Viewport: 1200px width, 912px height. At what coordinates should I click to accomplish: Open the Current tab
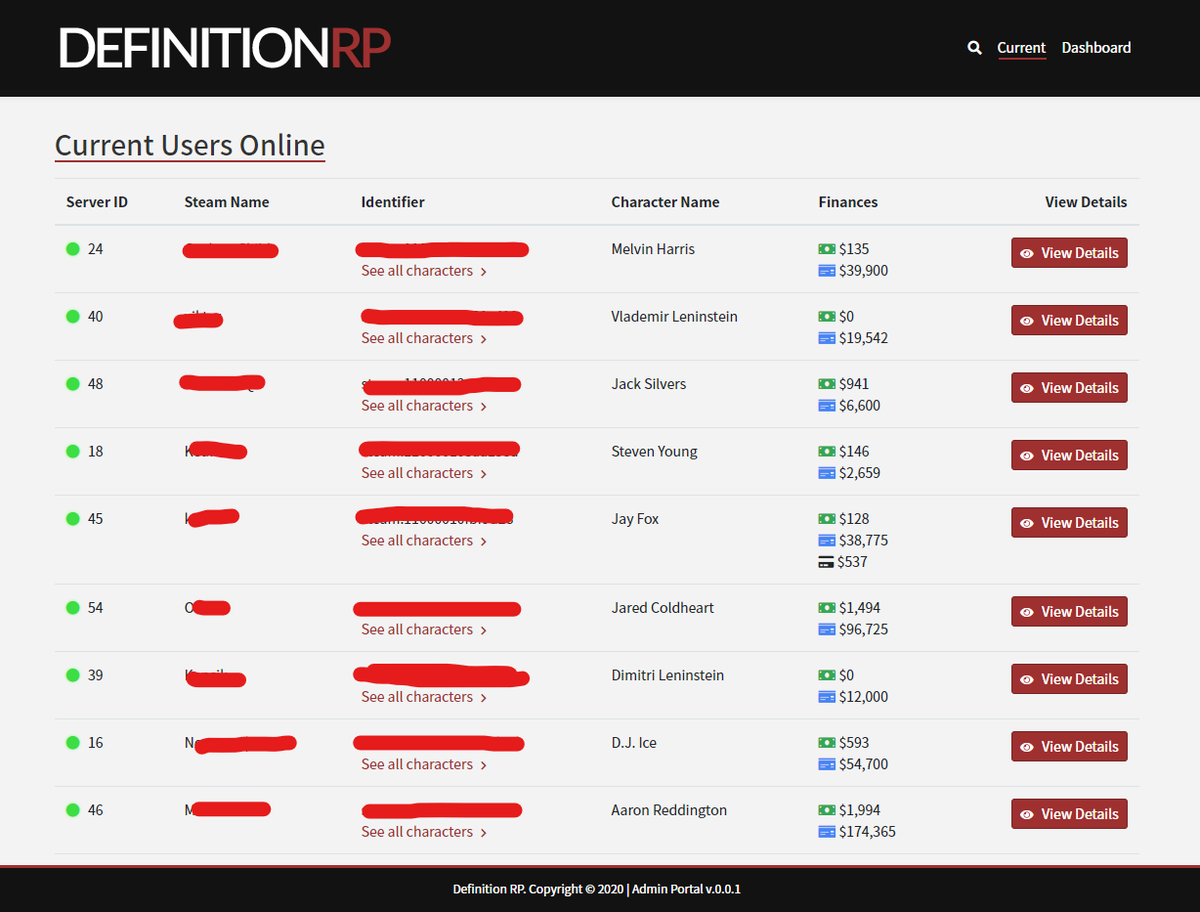(1021, 48)
